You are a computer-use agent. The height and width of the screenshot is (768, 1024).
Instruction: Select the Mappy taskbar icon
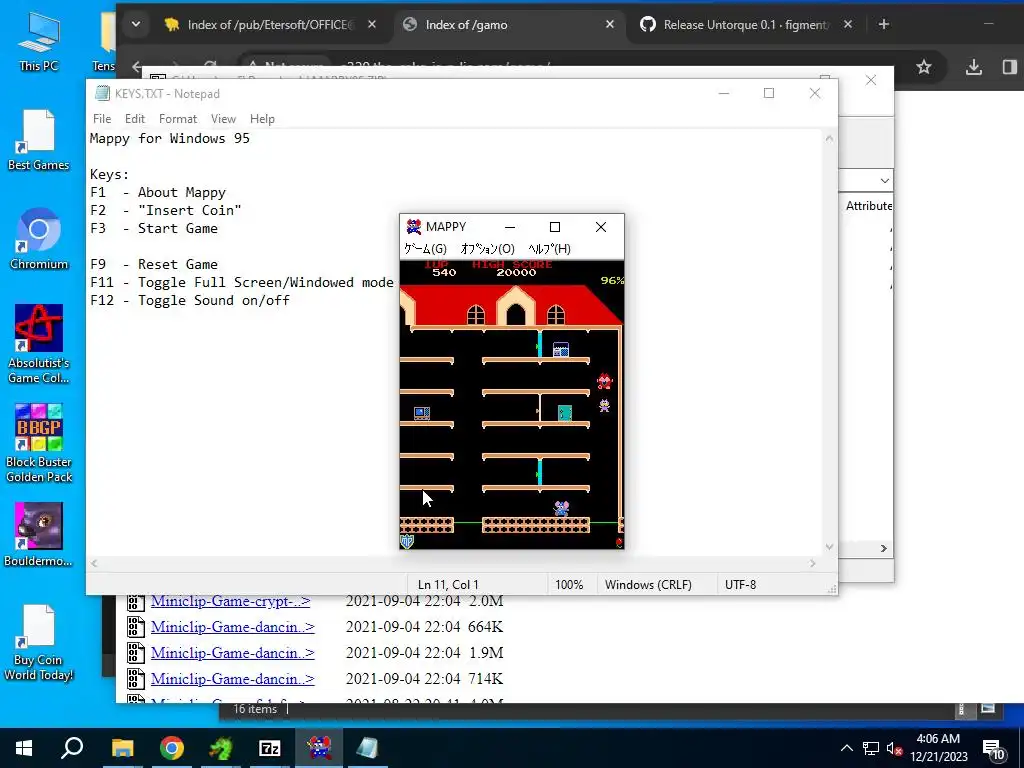(x=319, y=748)
